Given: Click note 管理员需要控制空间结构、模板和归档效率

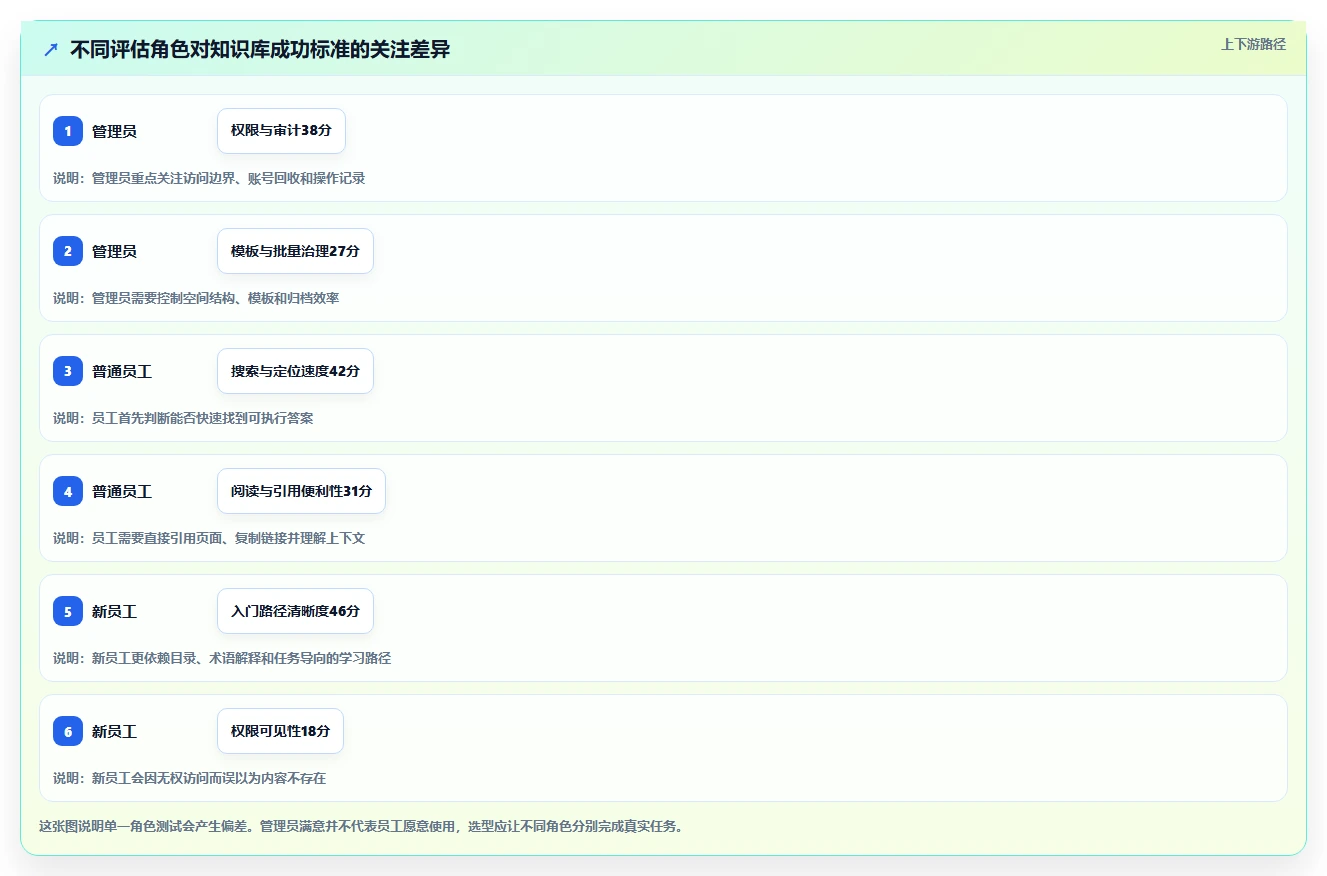Looking at the screenshot, I should click(x=196, y=298).
